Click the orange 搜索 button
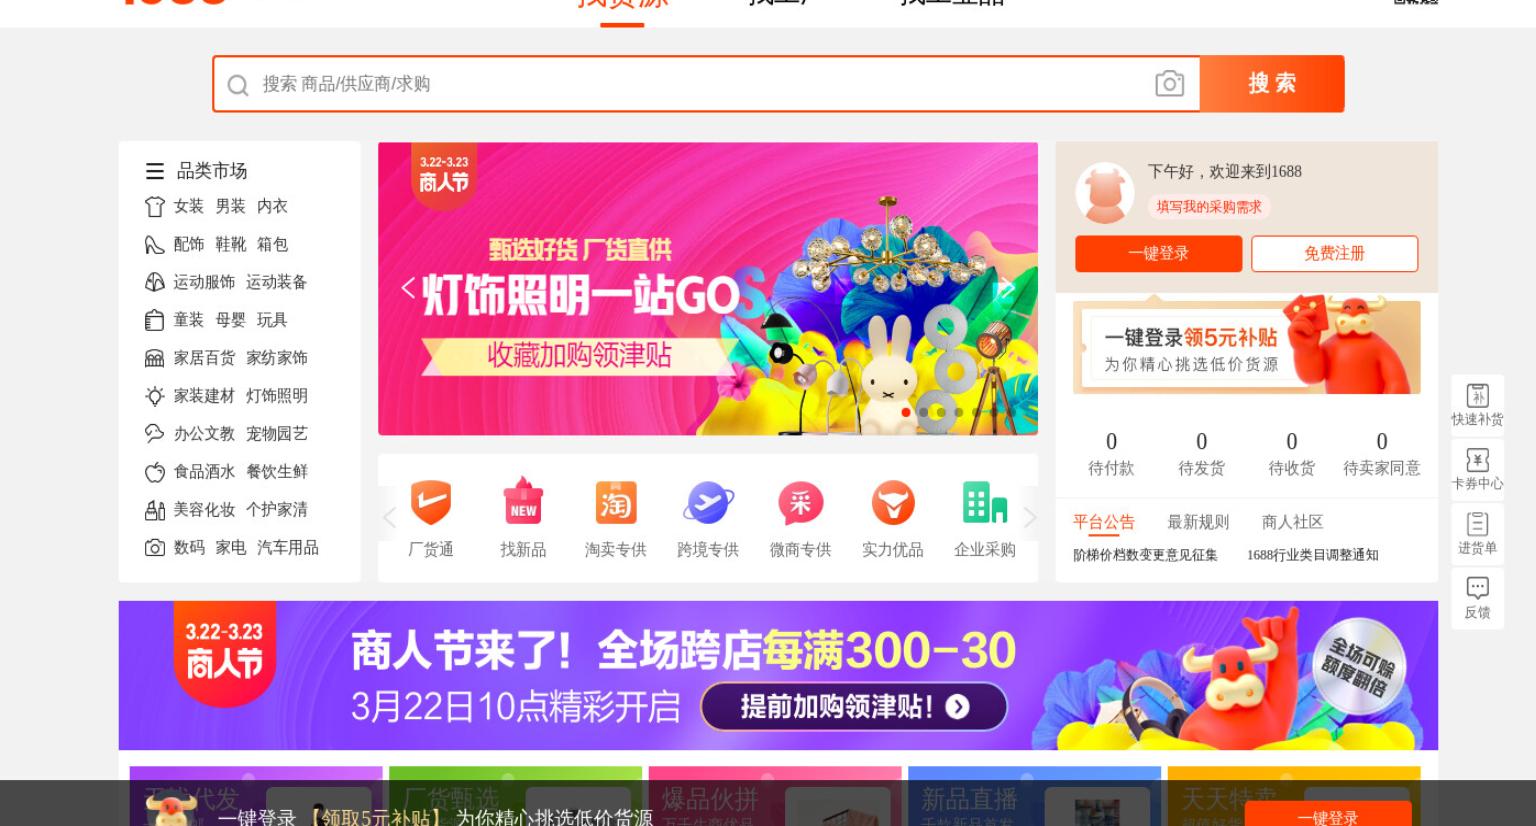This screenshot has height=826, width=1536. pos(1272,84)
